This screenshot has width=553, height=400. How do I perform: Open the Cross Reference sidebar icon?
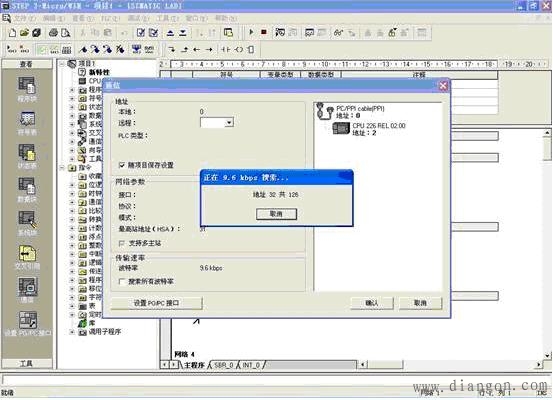(27, 257)
